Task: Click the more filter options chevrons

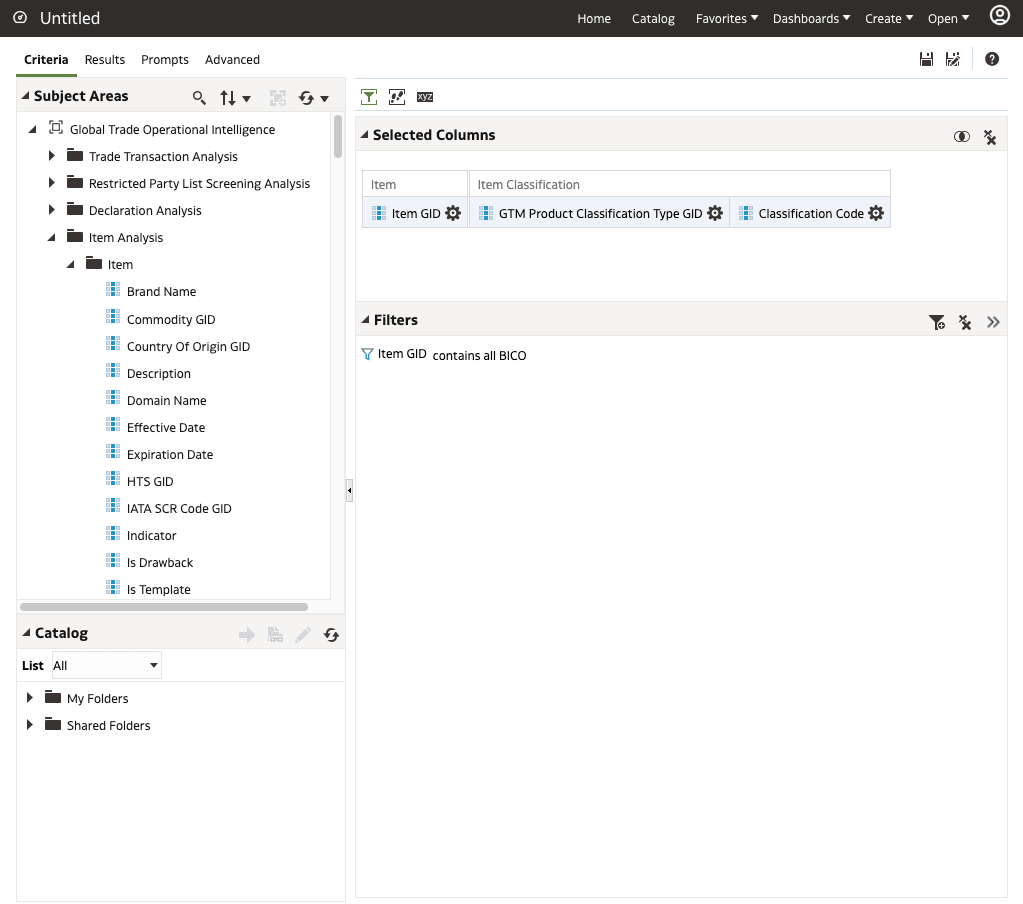Action: coord(993,322)
